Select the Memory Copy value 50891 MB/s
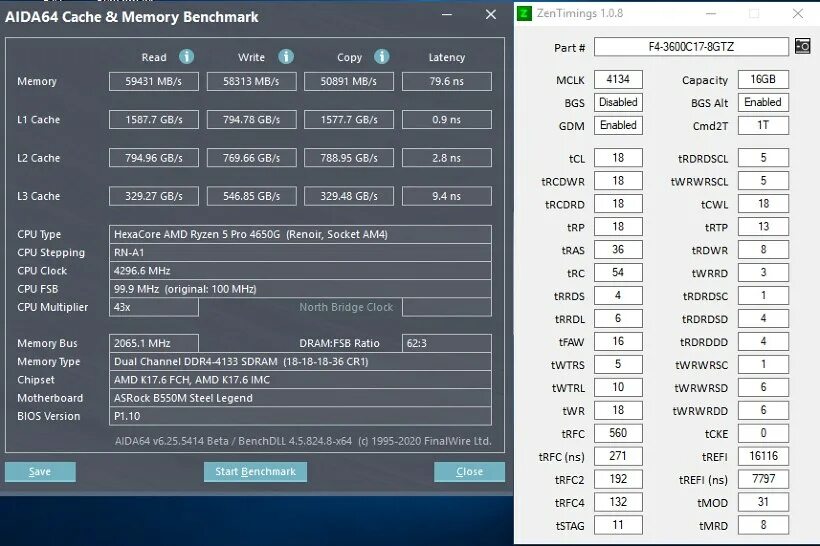Viewport: 820px width, 546px height. (349, 82)
